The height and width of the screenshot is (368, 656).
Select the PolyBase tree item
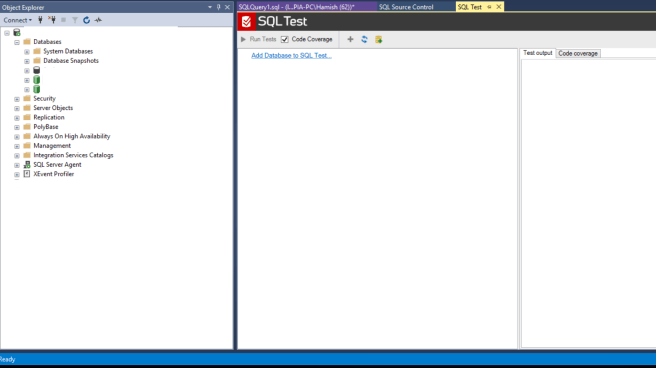tap(46, 127)
